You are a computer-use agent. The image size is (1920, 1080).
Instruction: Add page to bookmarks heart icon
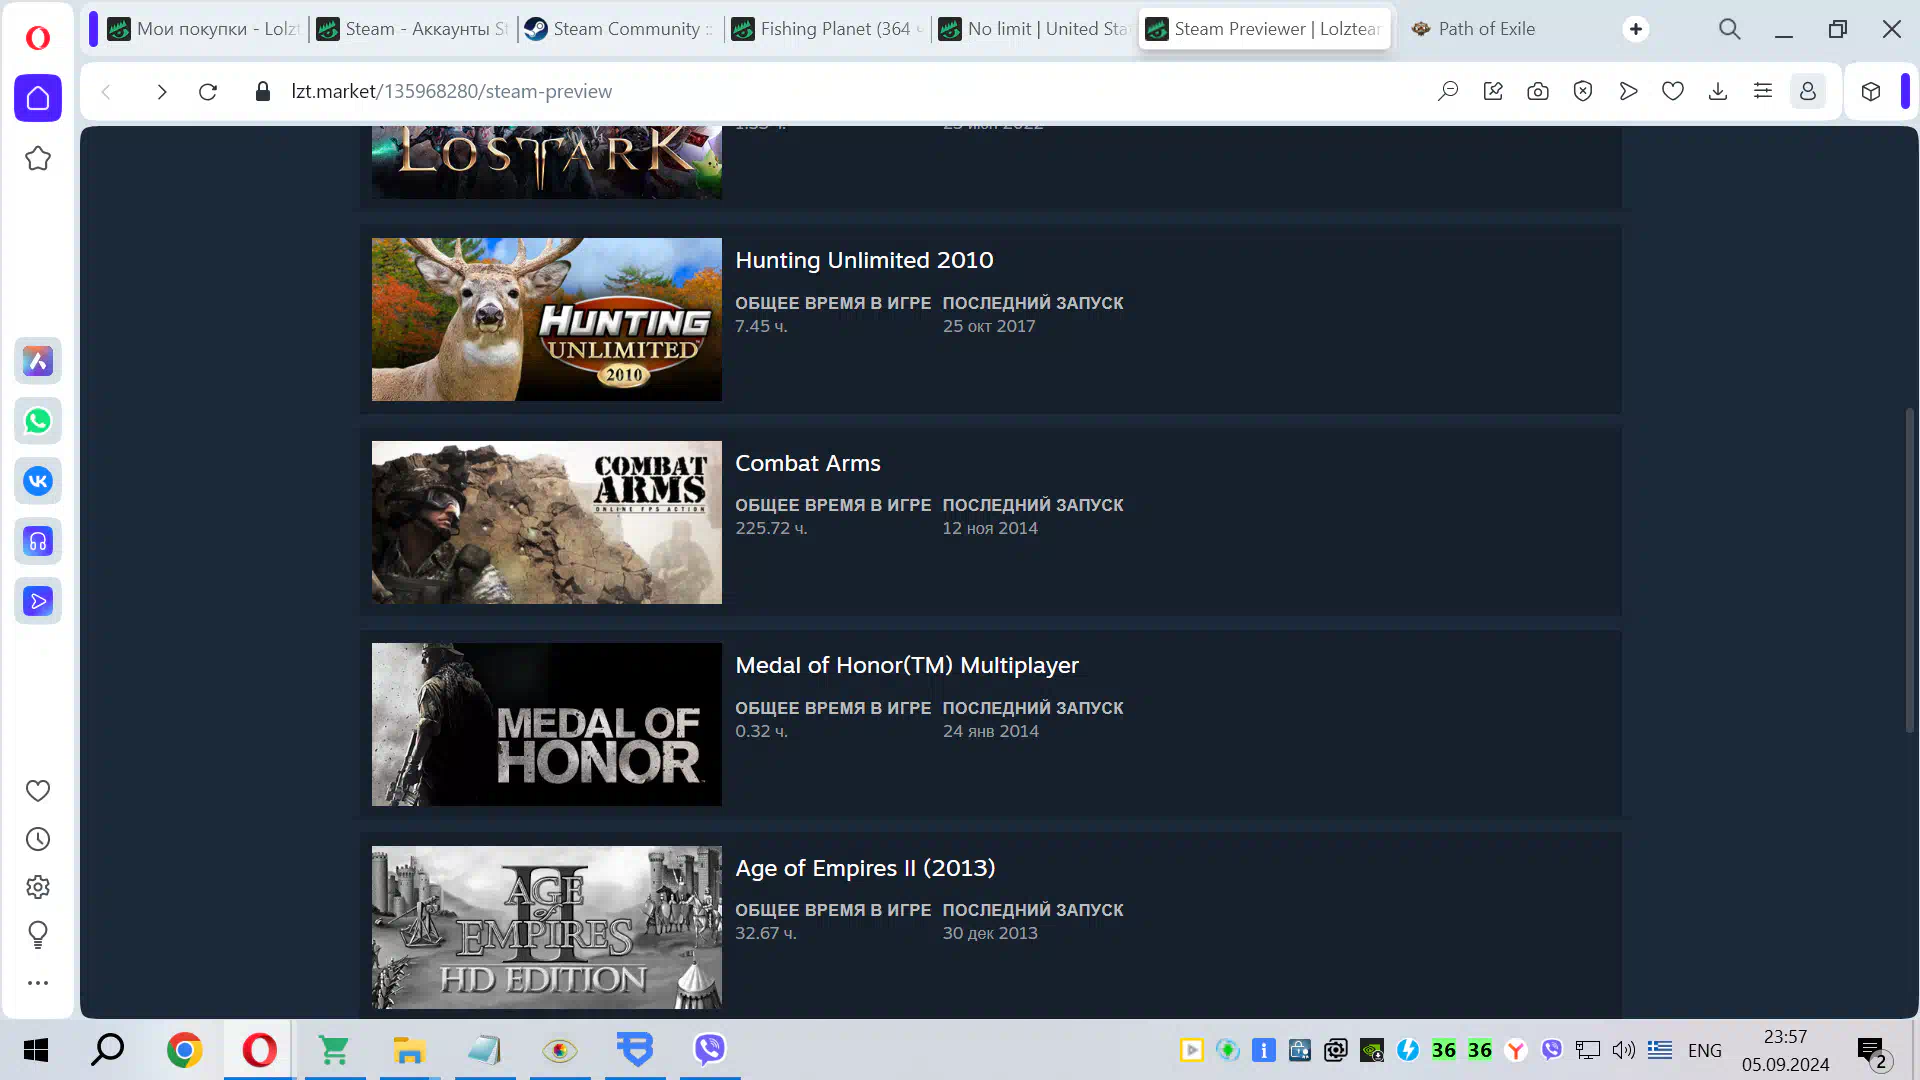point(1673,92)
